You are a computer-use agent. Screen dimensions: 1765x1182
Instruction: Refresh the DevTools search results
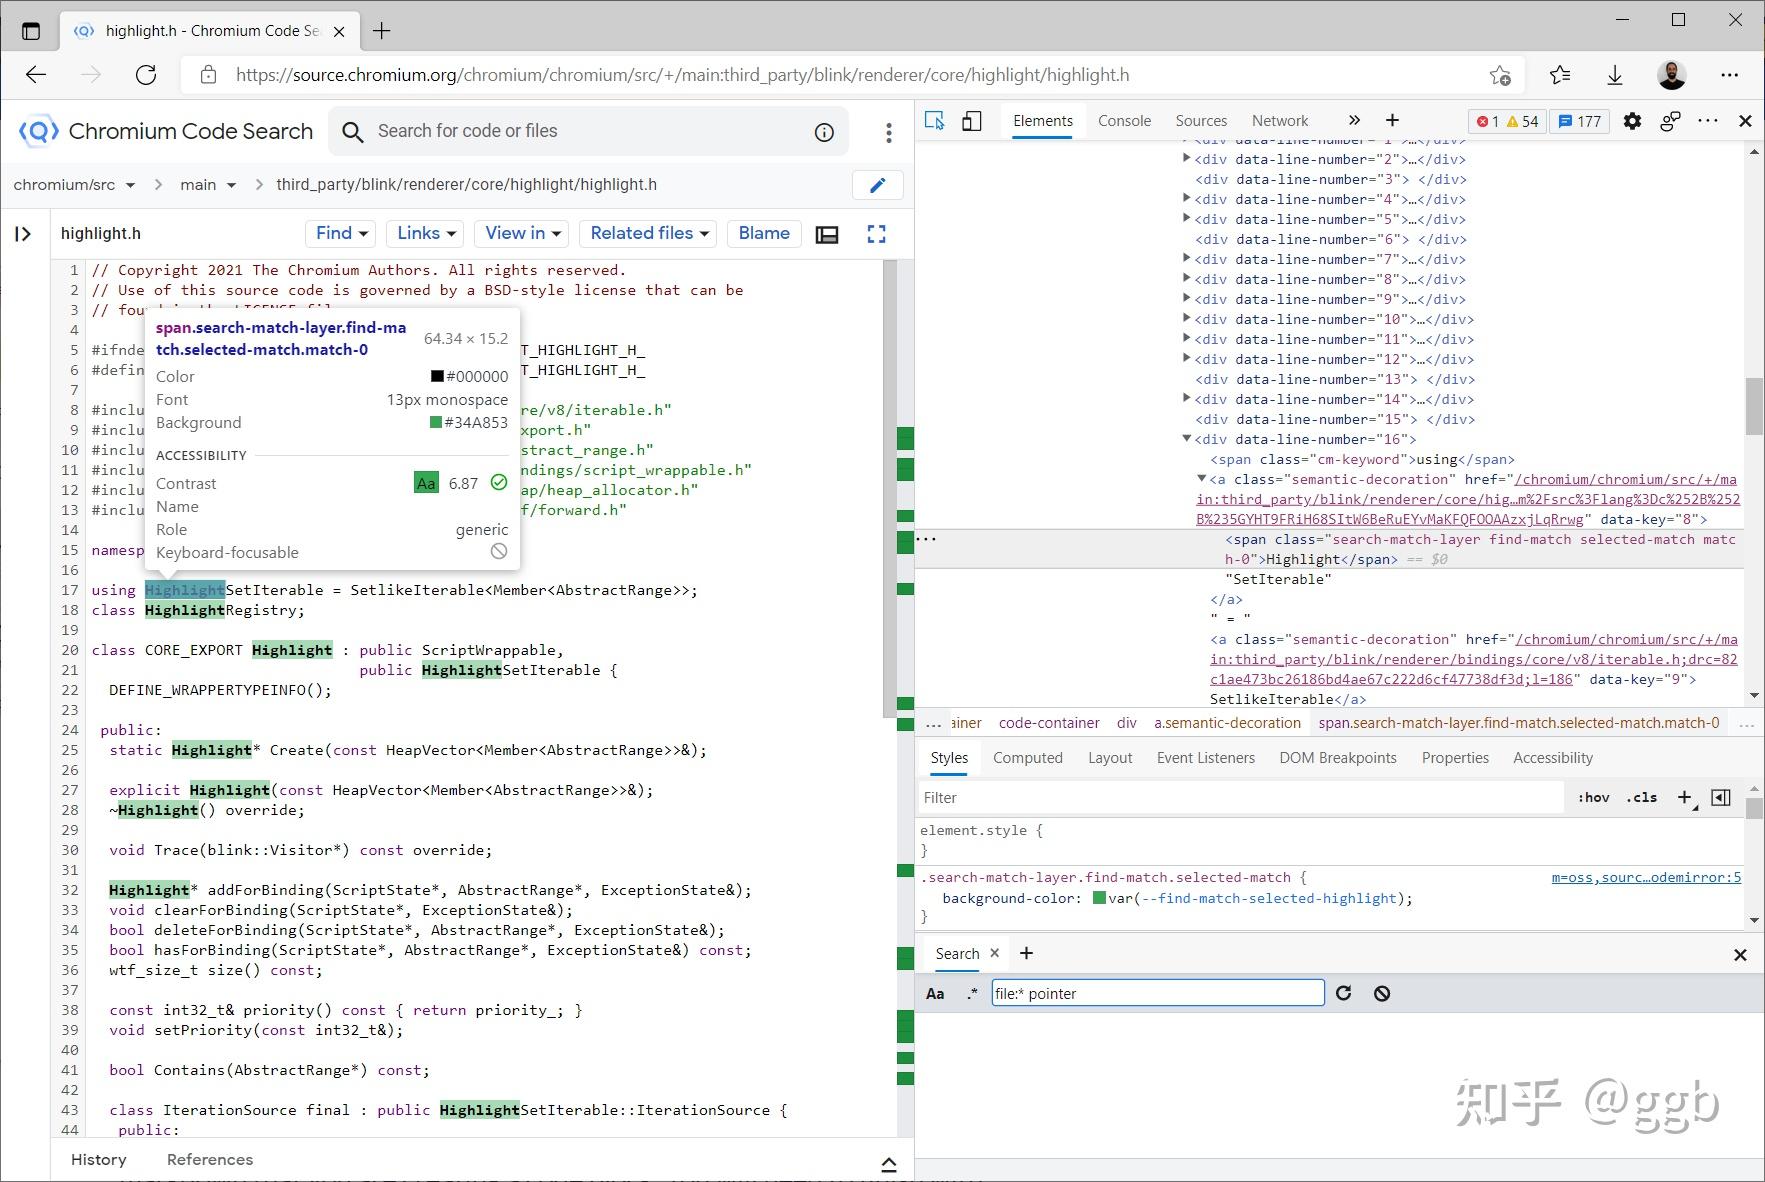pyautogui.click(x=1344, y=993)
